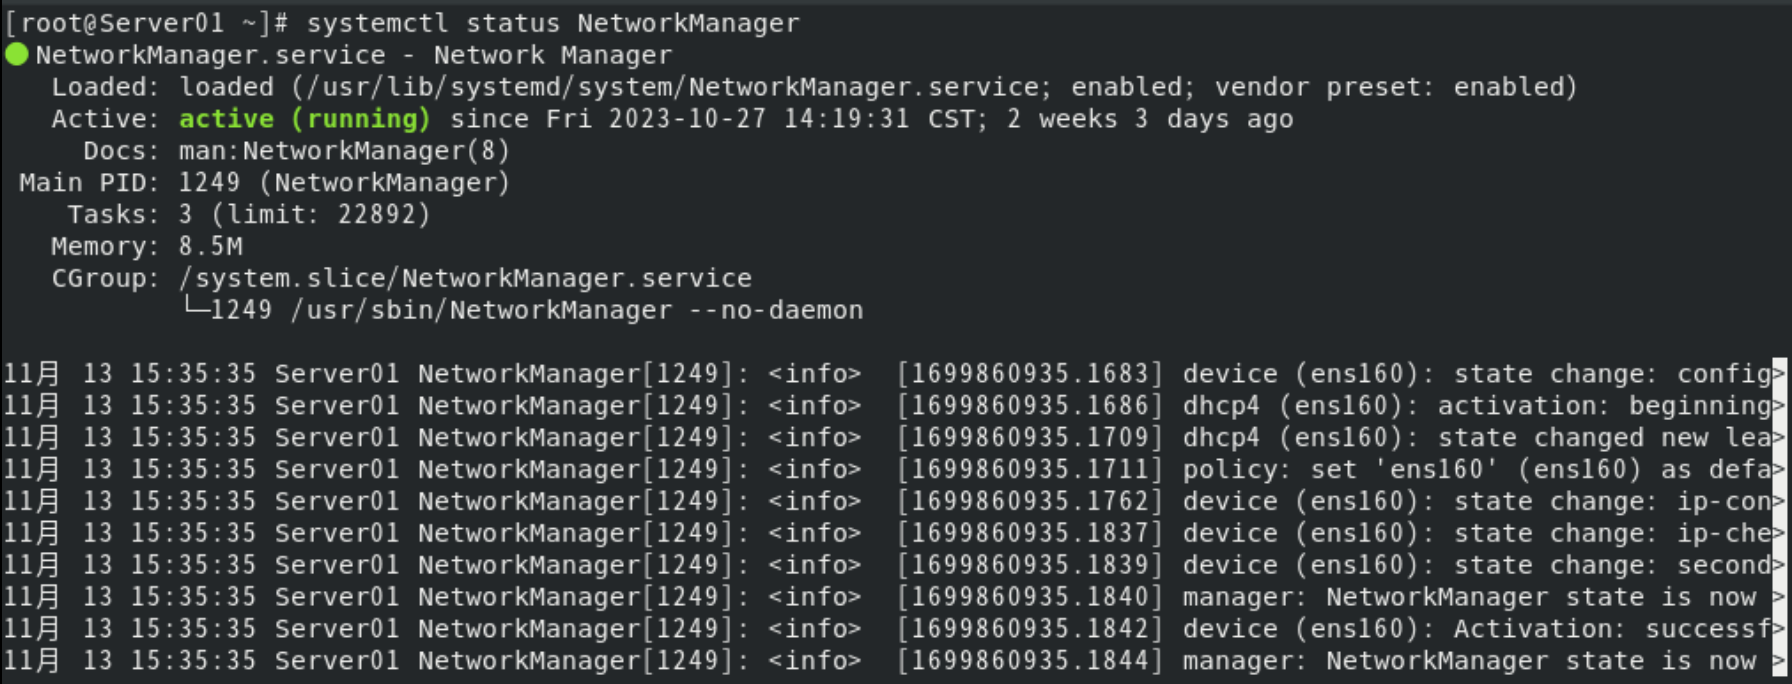Click truncation arrow after 'Activation: successf' line
This screenshot has width=1792, height=684.
(1778, 629)
